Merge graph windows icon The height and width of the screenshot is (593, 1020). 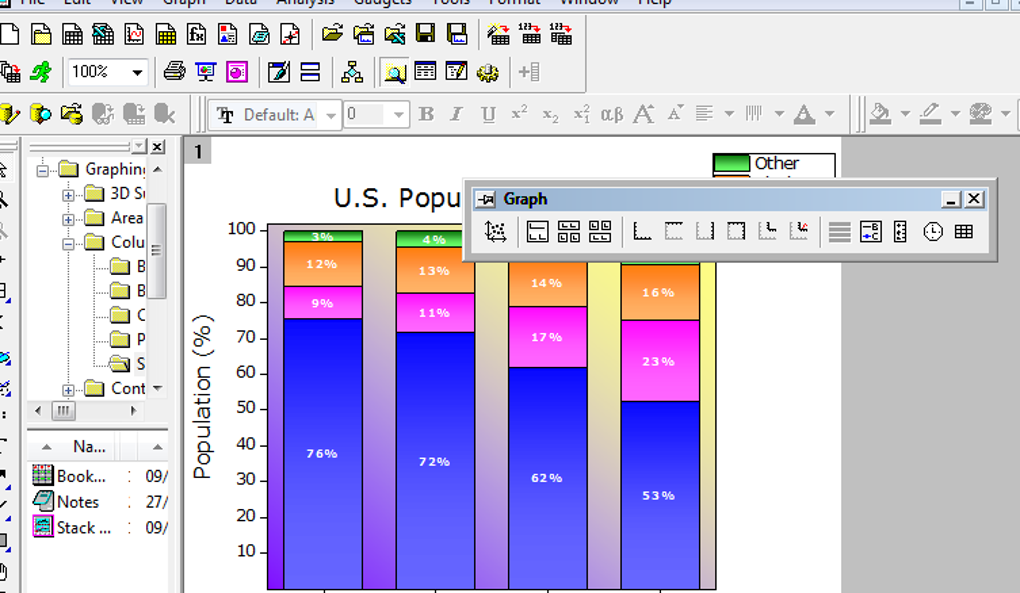600,231
